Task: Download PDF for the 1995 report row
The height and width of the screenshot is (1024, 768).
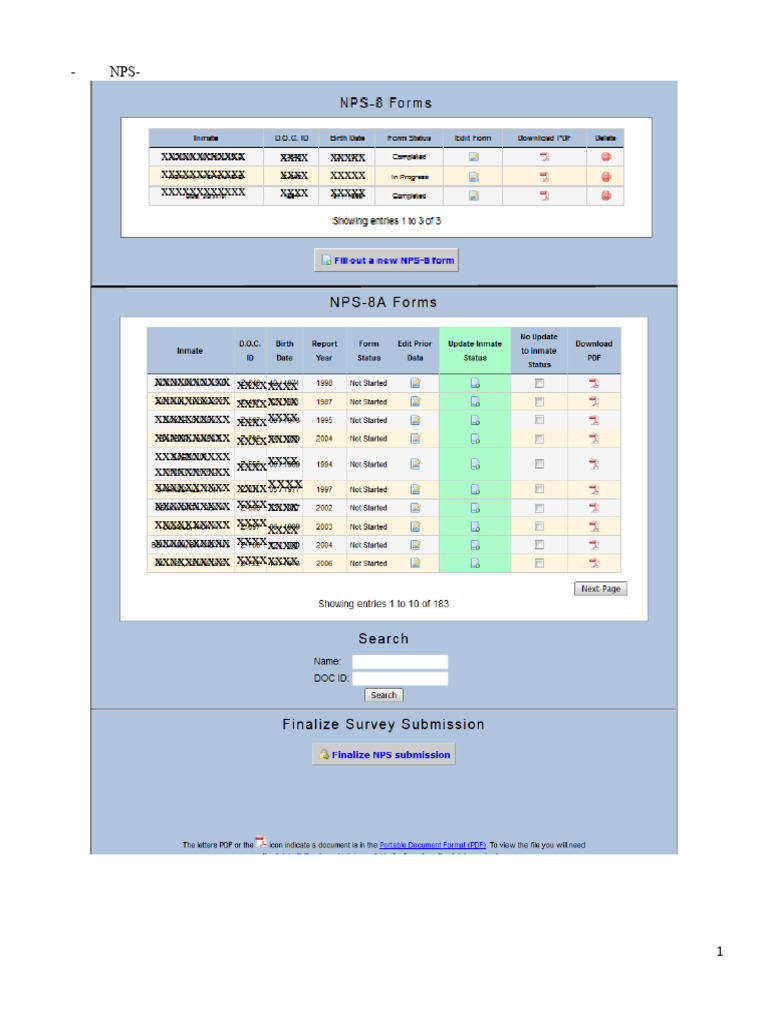Action: [x=594, y=420]
